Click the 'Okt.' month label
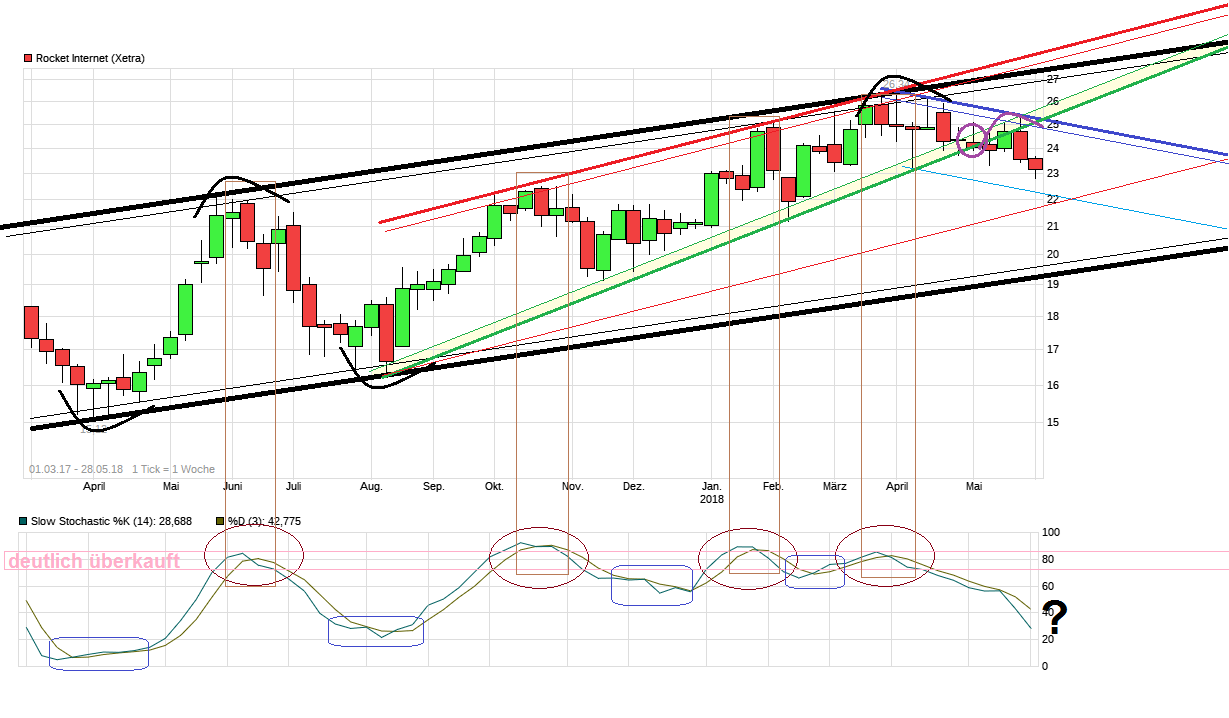Viewport: 1229px width, 718px height. (x=494, y=487)
